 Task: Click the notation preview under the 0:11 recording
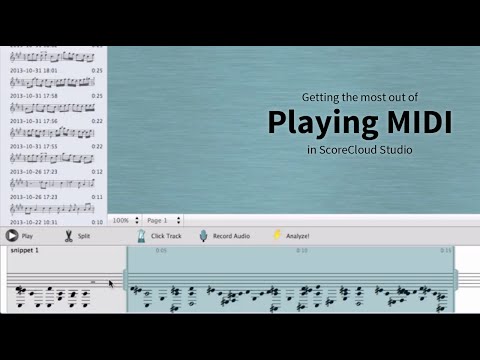click(52, 209)
